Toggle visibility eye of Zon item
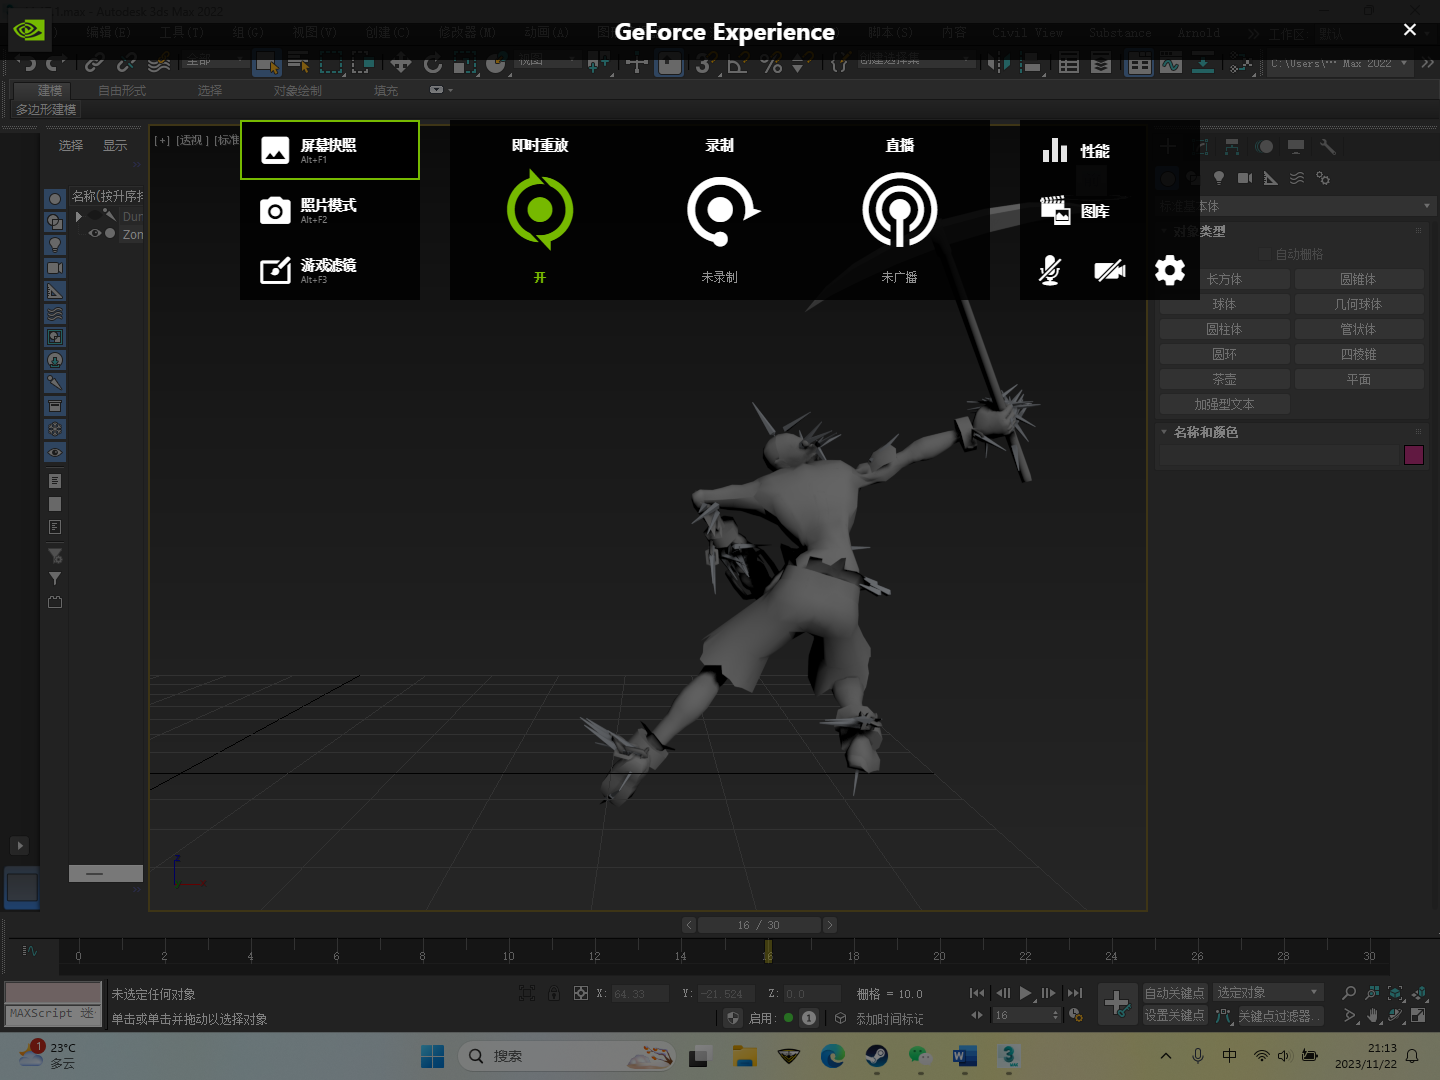1440x1080 pixels. (x=95, y=234)
